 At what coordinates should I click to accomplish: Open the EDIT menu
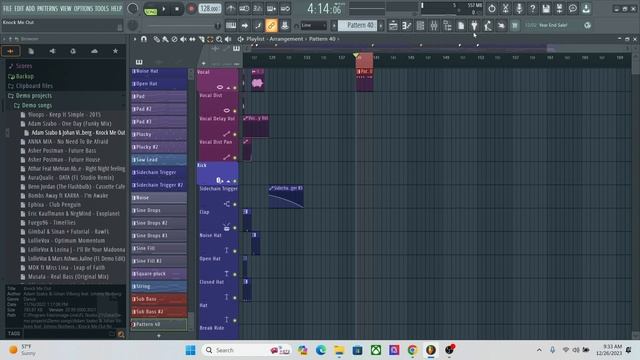click(19, 8)
